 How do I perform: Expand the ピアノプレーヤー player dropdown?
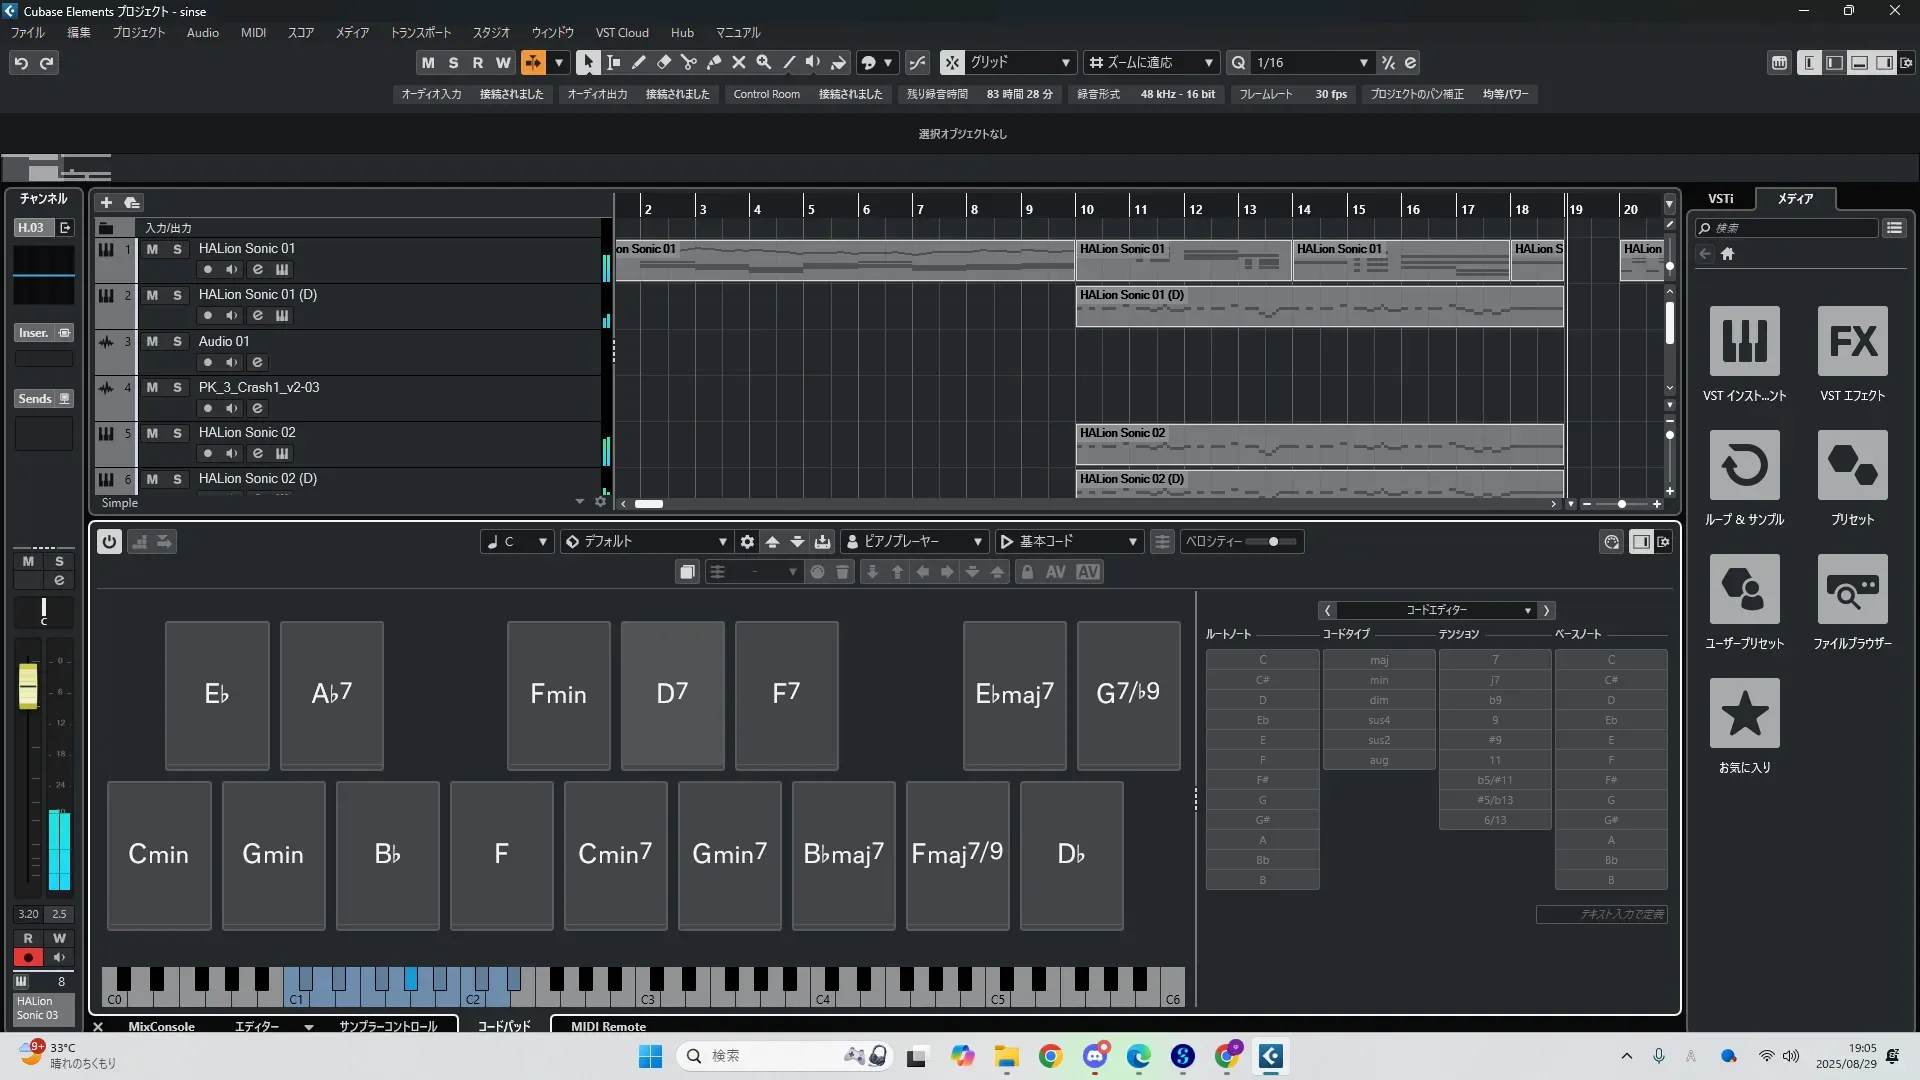pyautogui.click(x=917, y=541)
